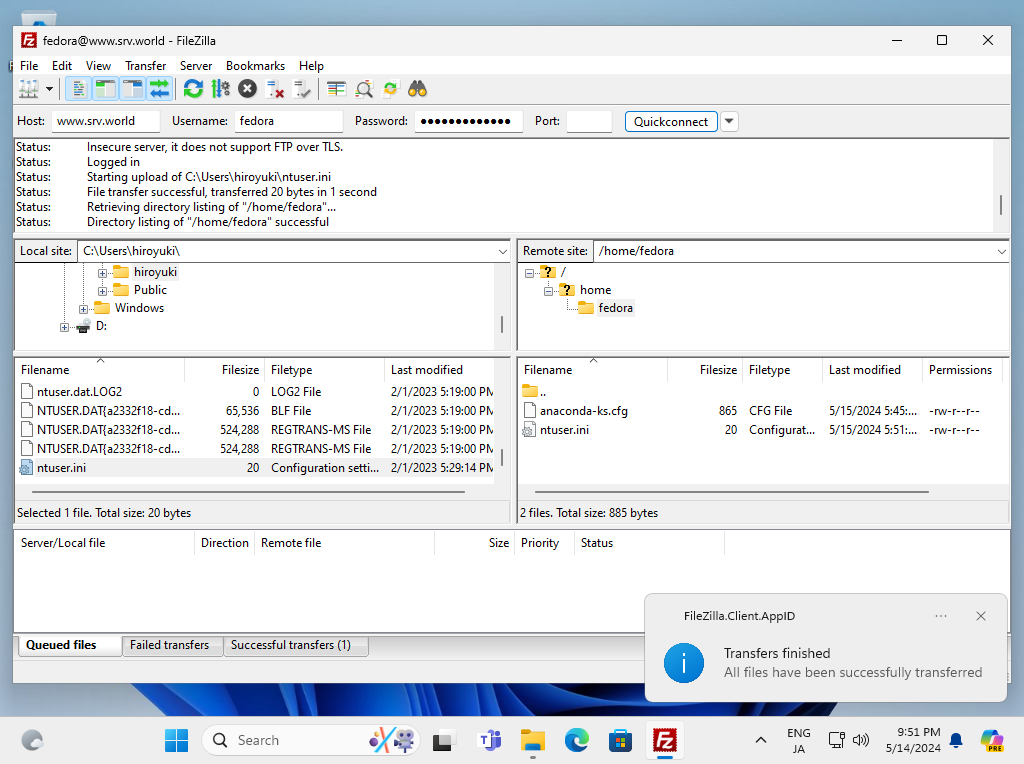The height and width of the screenshot is (764, 1024).
Task: Select the fedora folder in remote tree
Action: click(615, 308)
